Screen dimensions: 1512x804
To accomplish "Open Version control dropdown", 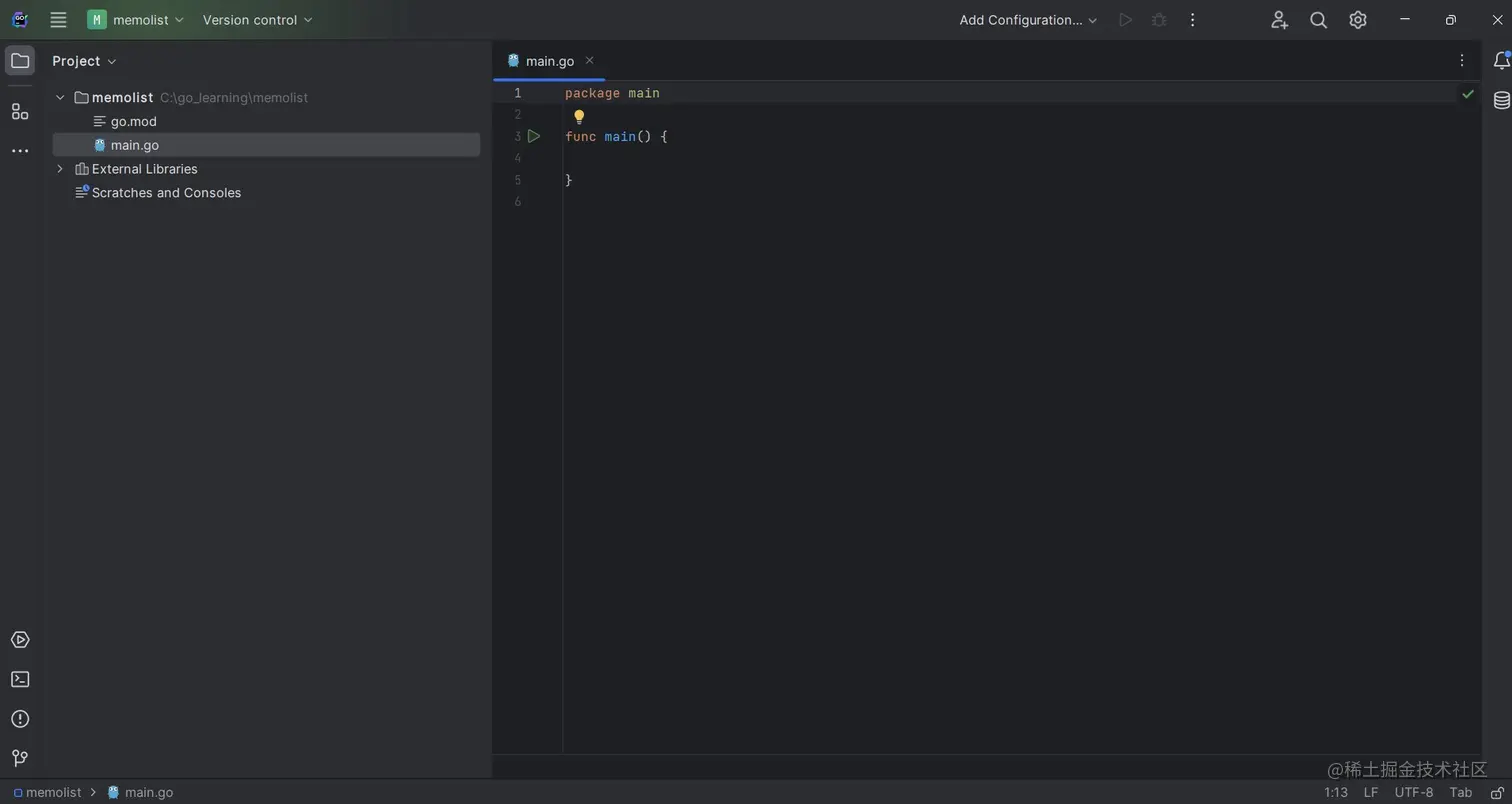I will [x=257, y=20].
